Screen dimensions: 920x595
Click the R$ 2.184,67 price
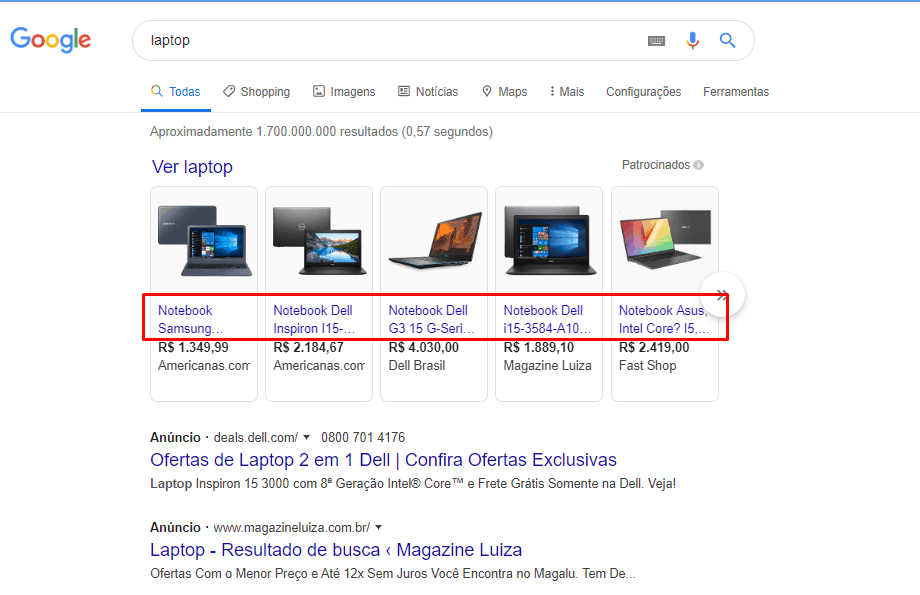point(308,347)
